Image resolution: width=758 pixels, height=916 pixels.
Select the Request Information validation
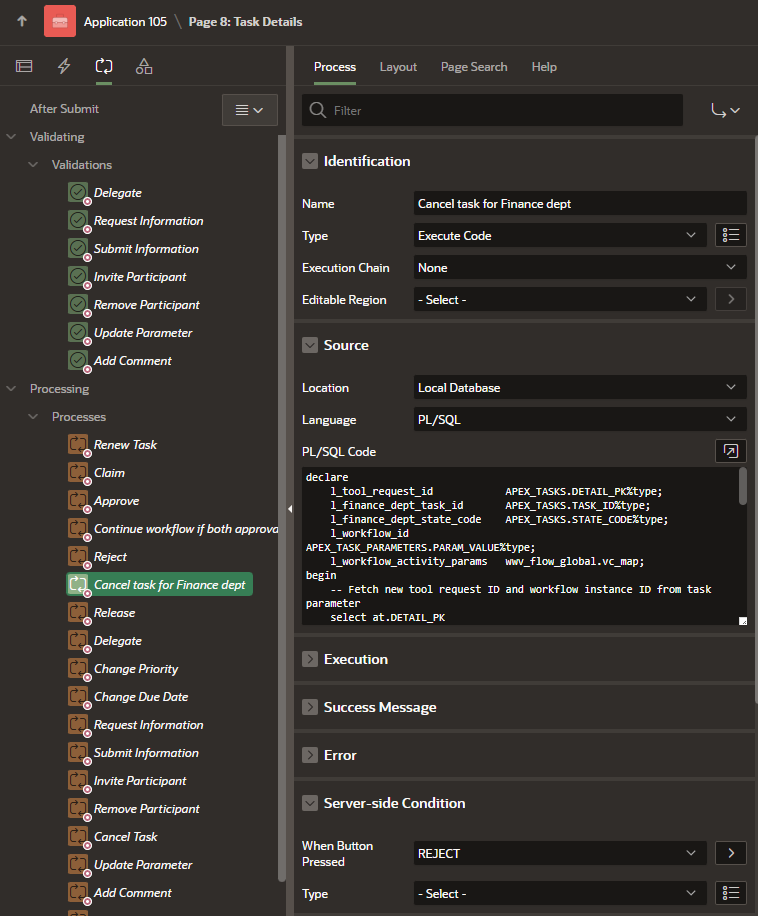(x=148, y=221)
